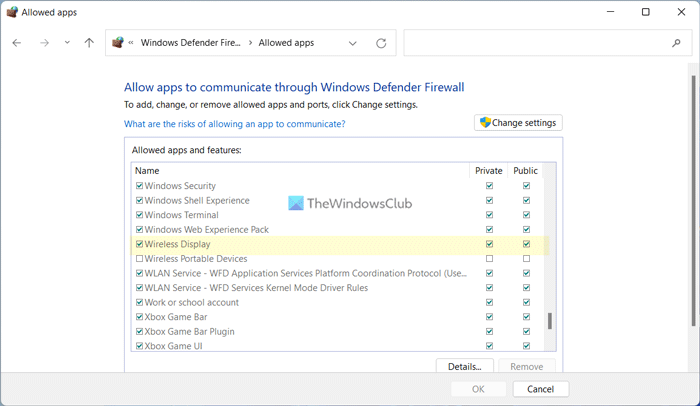Click the firewall icon in address bar
Viewport: 700px width, 406px height.
pyautogui.click(x=118, y=43)
